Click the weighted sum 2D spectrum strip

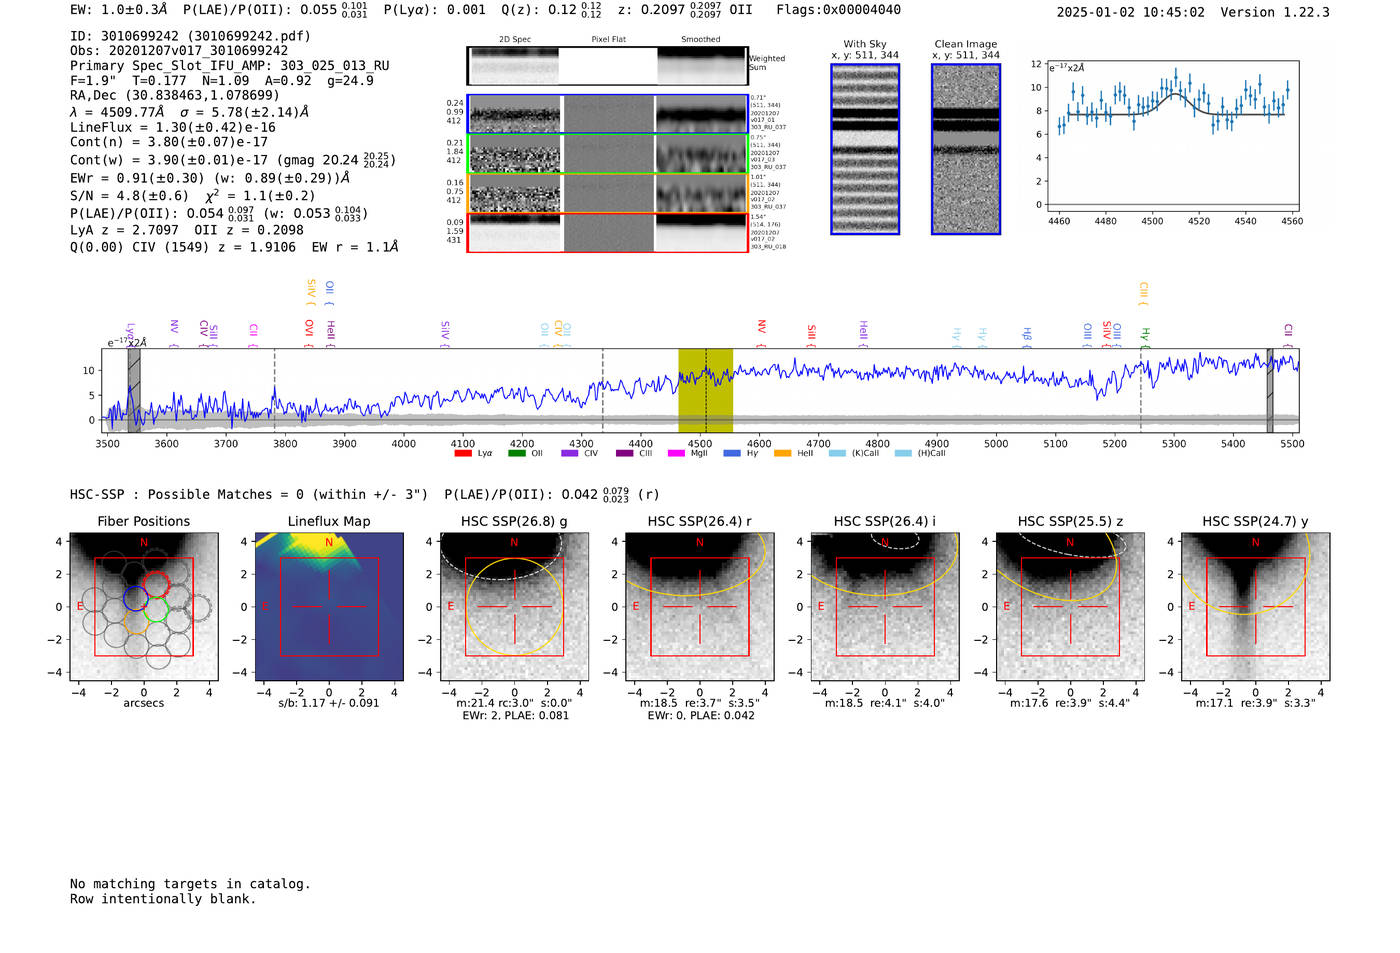(608, 66)
